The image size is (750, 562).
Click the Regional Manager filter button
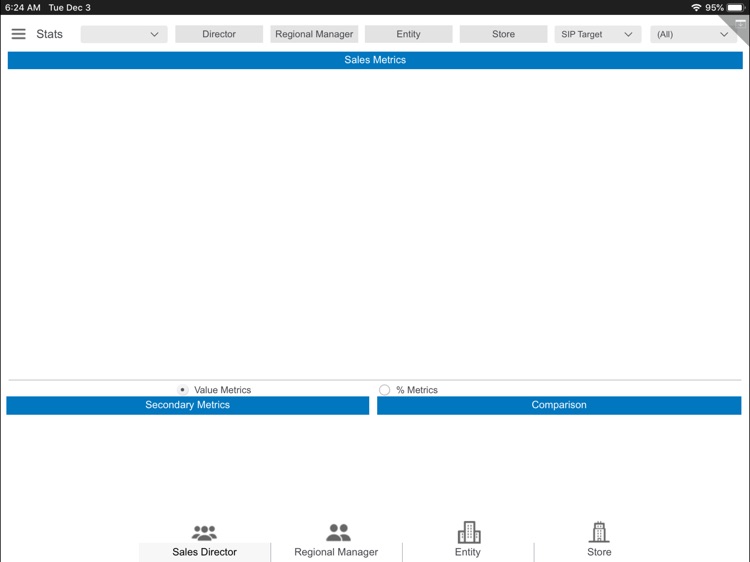(314, 34)
